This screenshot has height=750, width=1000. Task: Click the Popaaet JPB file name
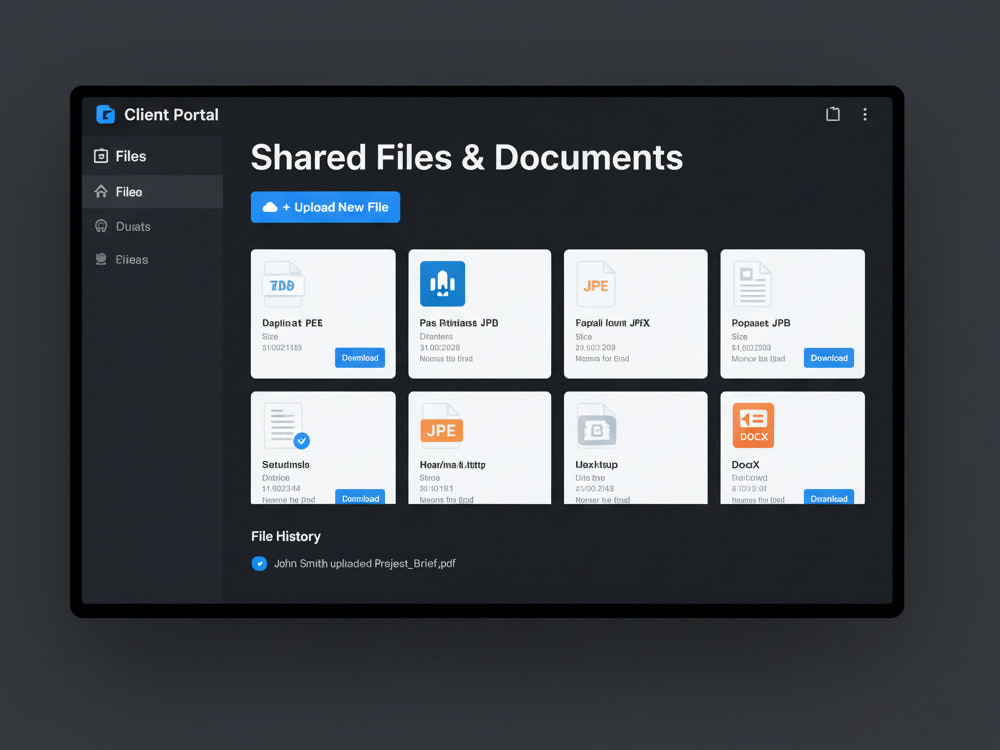tap(761, 323)
